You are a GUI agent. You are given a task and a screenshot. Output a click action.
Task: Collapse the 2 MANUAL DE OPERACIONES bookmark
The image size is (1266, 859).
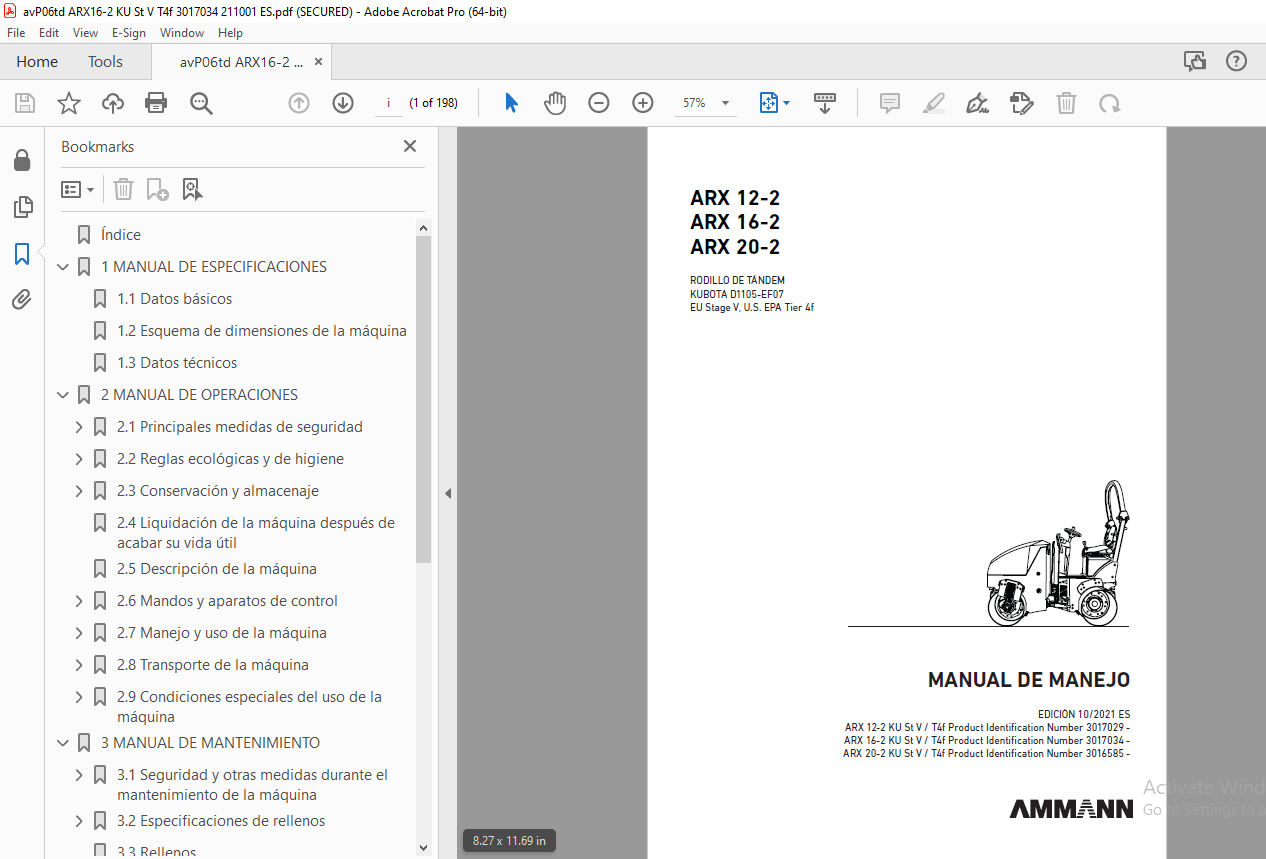tap(64, 395)
